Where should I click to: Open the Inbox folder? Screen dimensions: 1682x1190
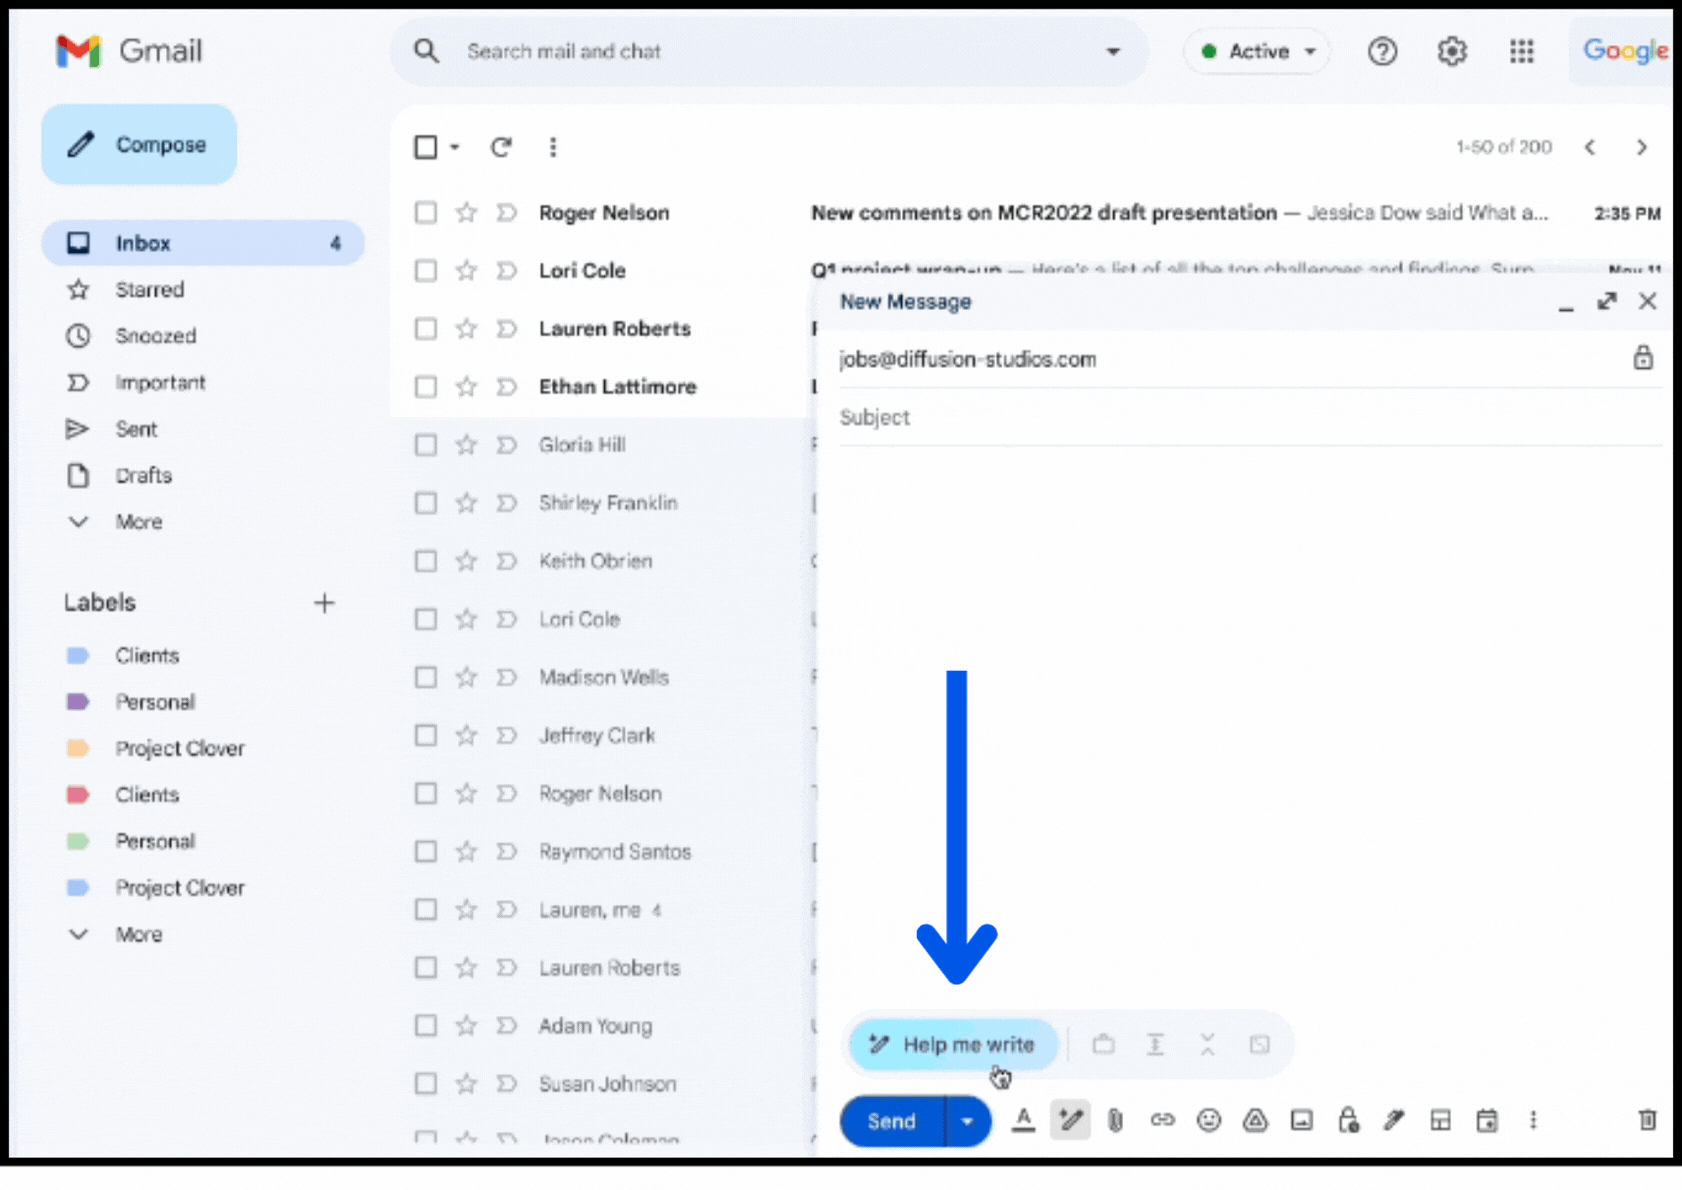coord(203,243)
